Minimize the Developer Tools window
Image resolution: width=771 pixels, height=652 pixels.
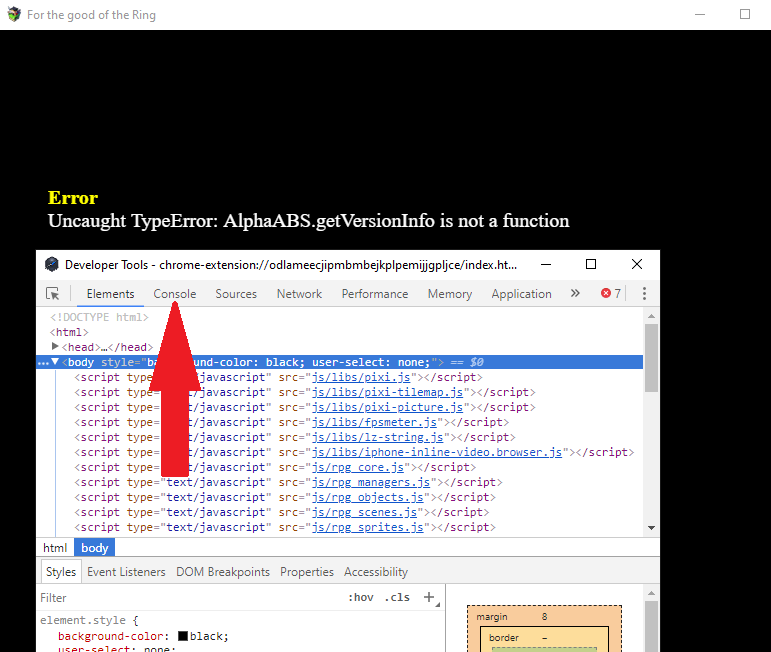546,265
